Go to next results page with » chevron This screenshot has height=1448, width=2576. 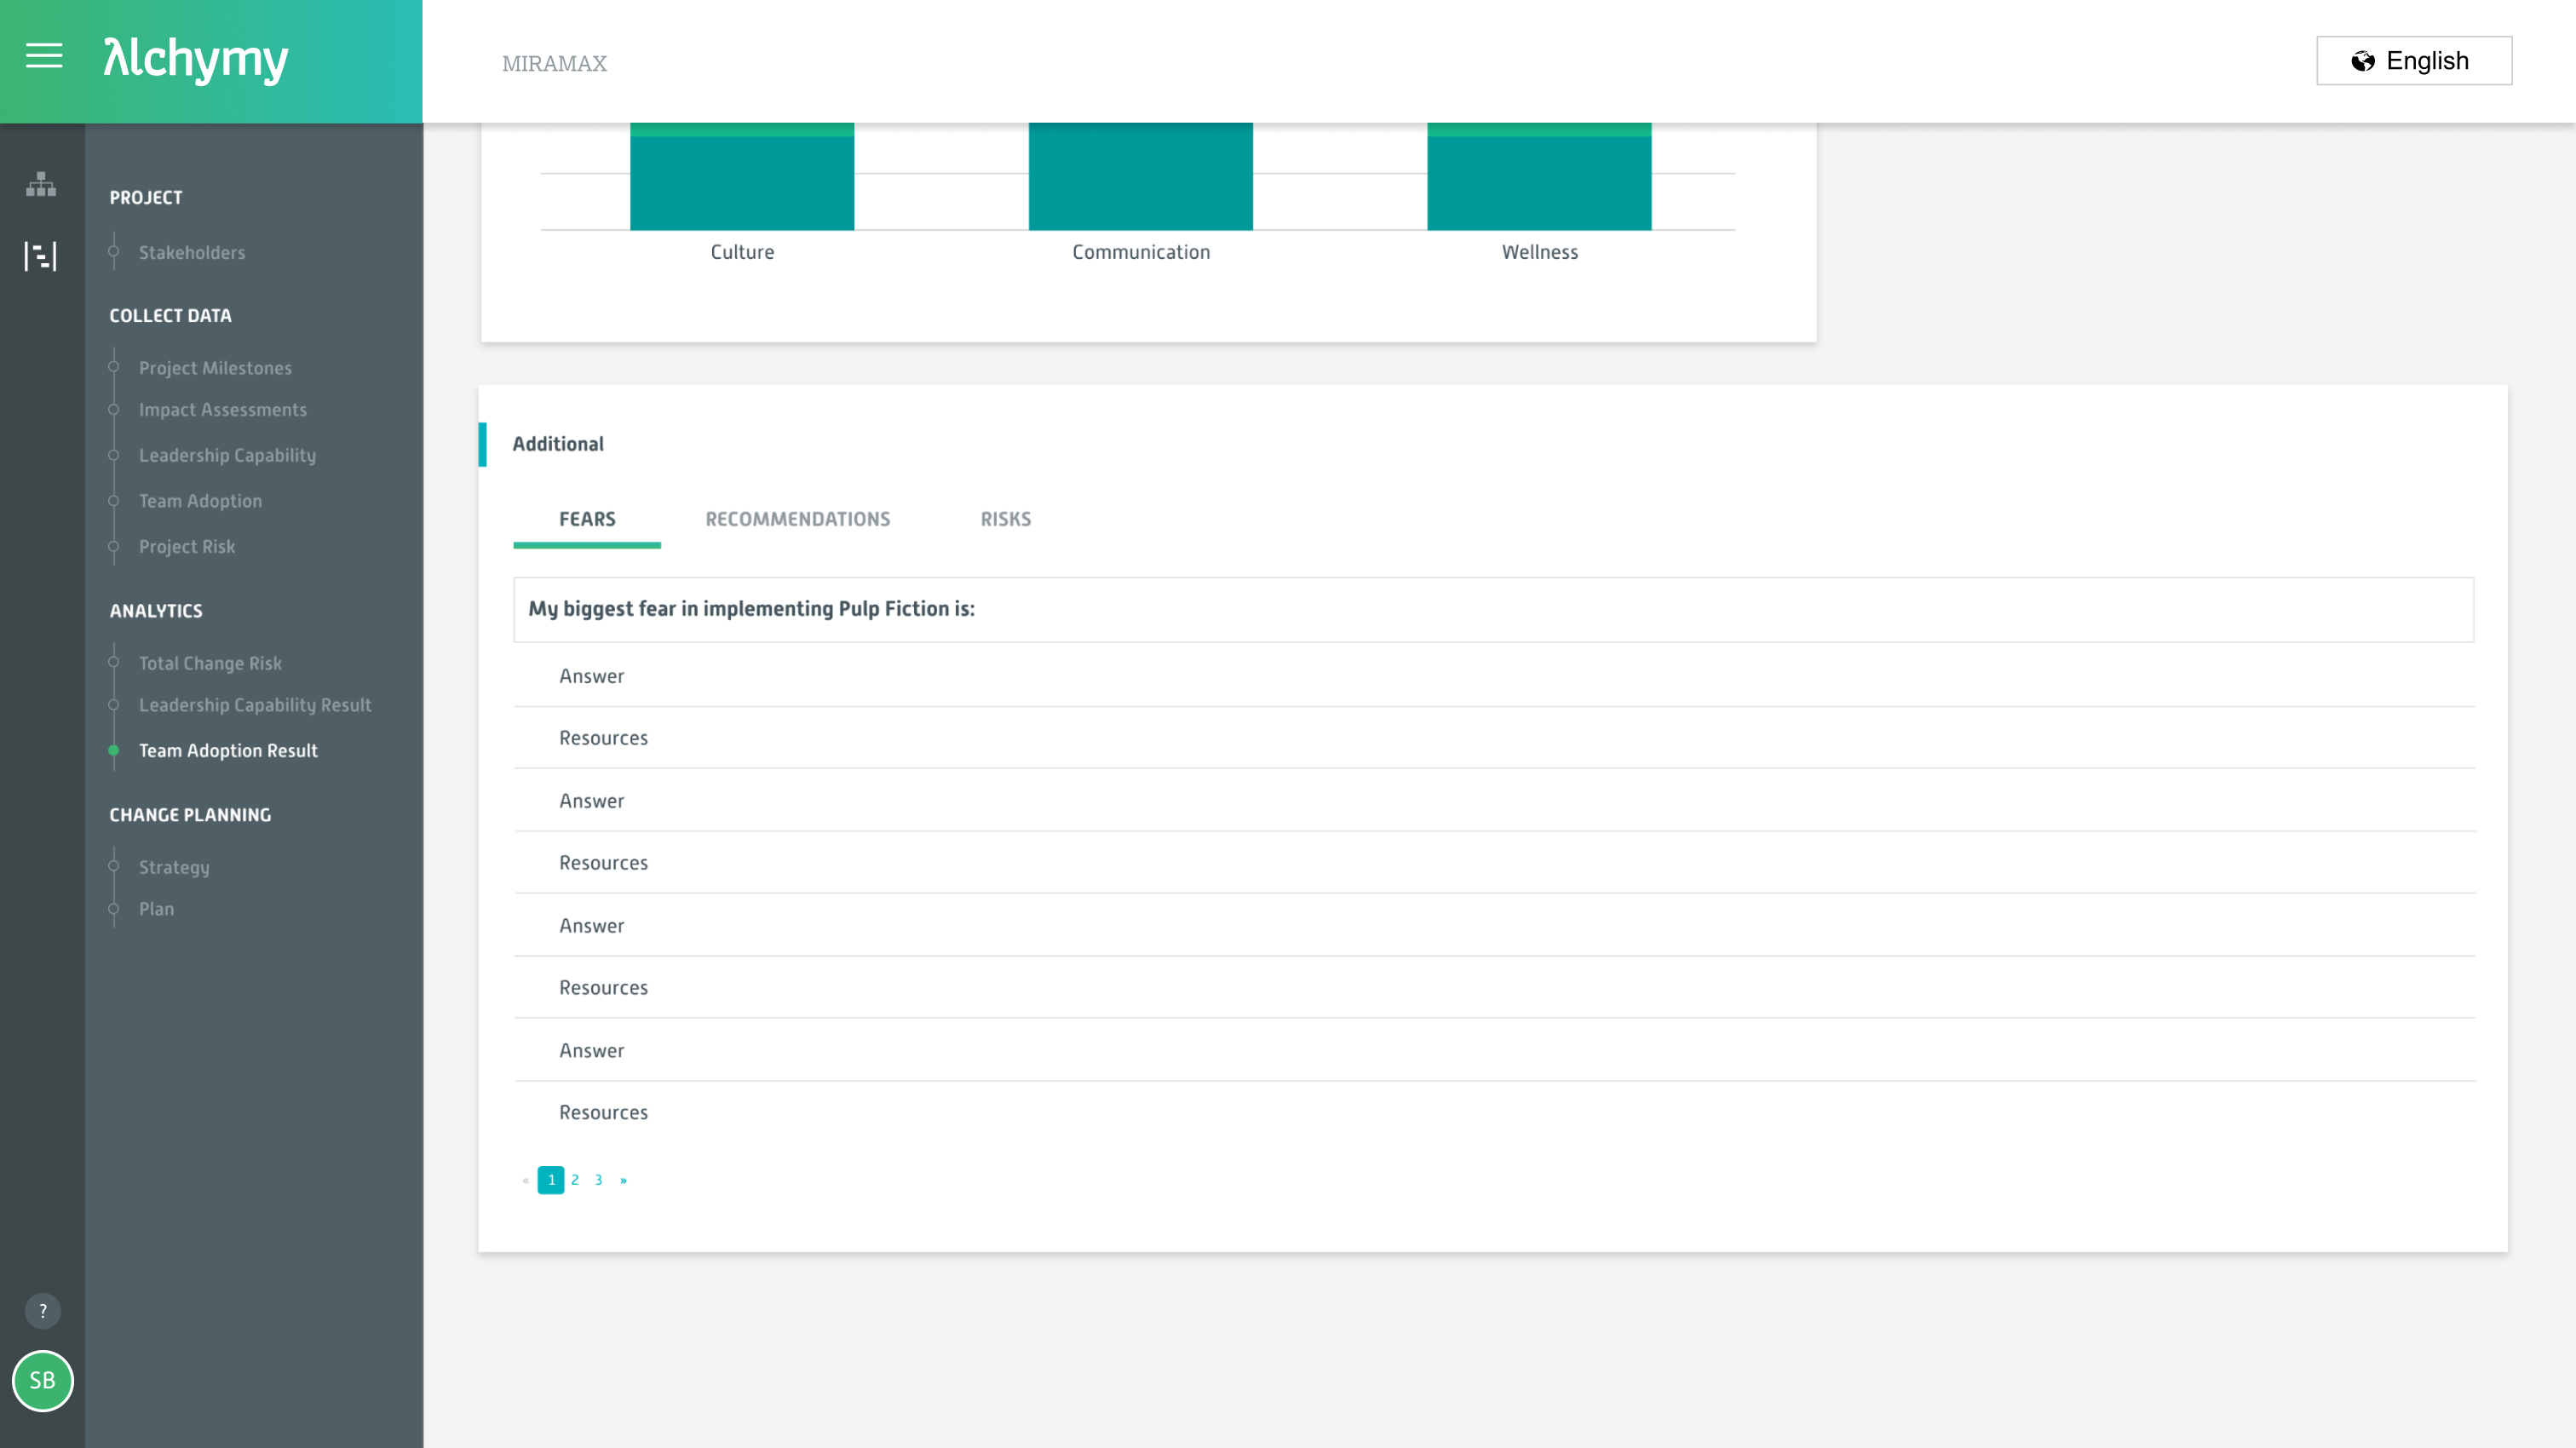click(625, 1180)
